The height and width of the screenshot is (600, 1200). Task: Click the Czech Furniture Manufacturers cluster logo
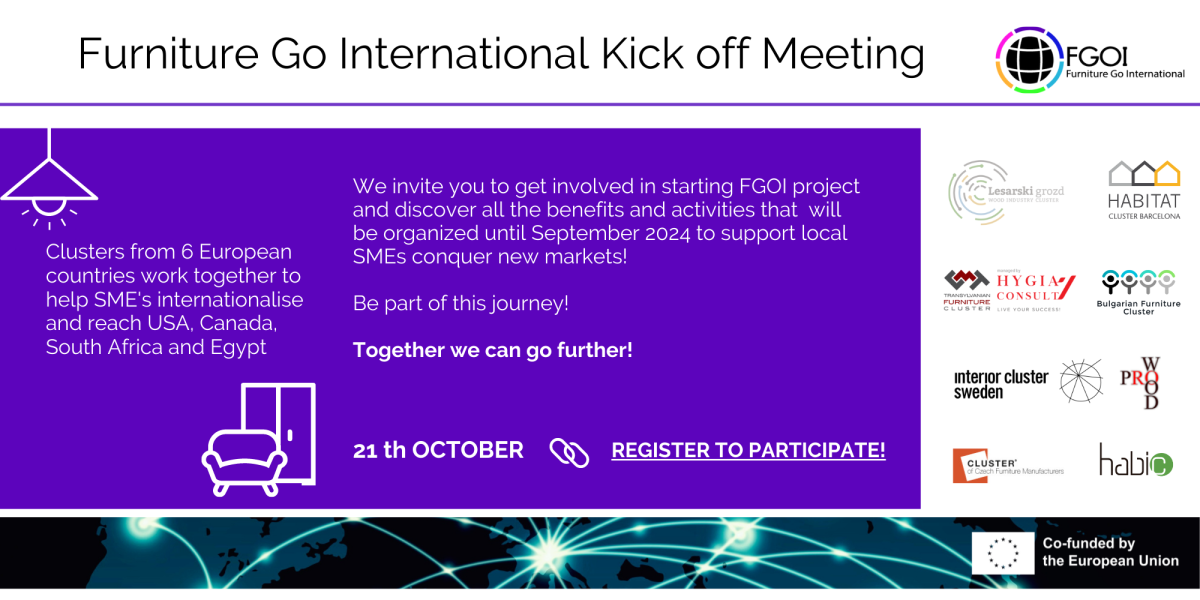[1008, 465]
